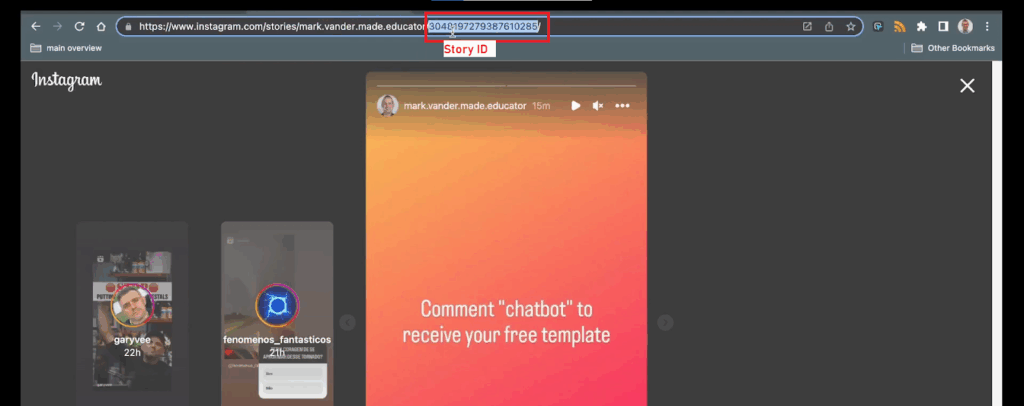Close the story viewer with X

pos(967,86)
